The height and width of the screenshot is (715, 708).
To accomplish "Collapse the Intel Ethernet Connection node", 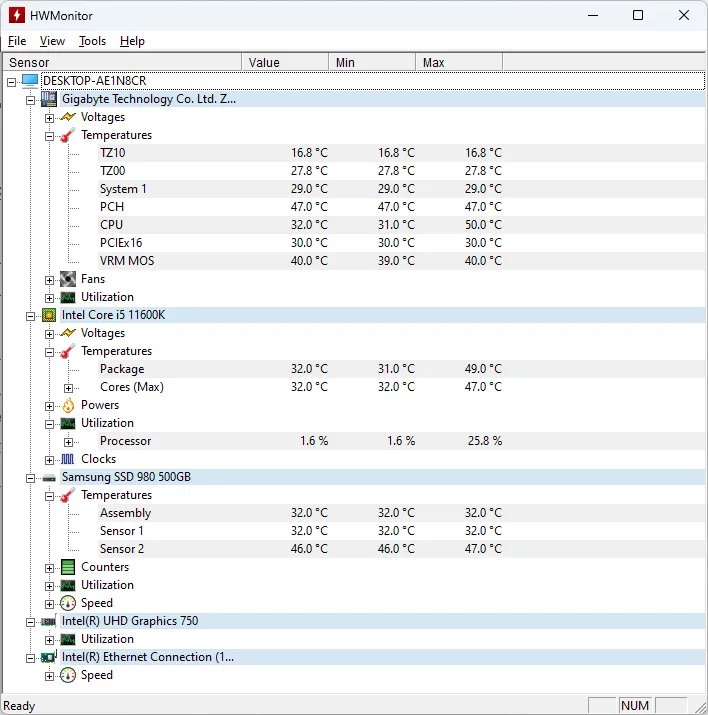I will [31, 658].
